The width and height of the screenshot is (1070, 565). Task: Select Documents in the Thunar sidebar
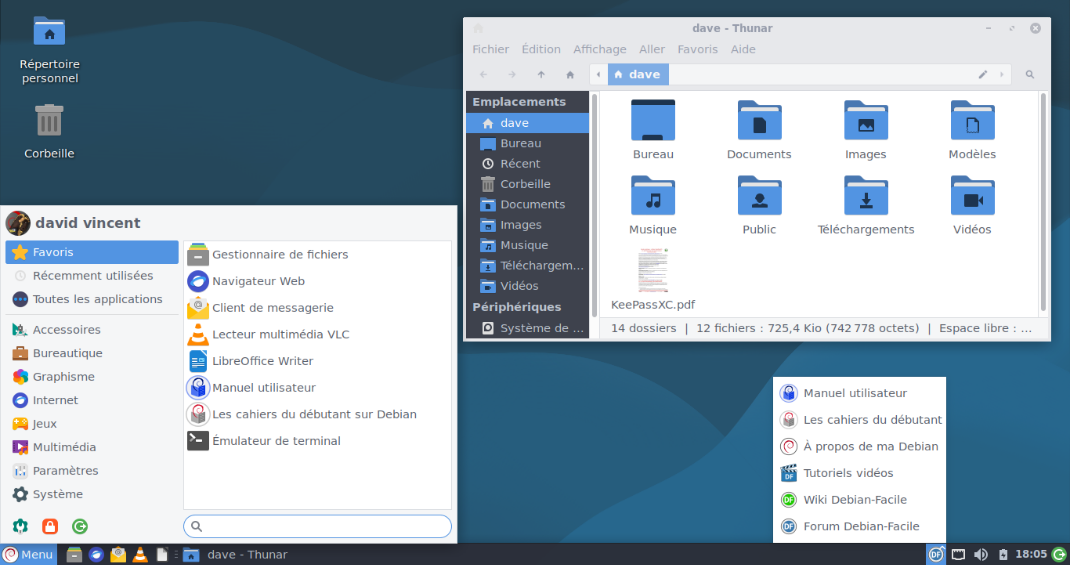pyautogui.click(x=527, y=205)
